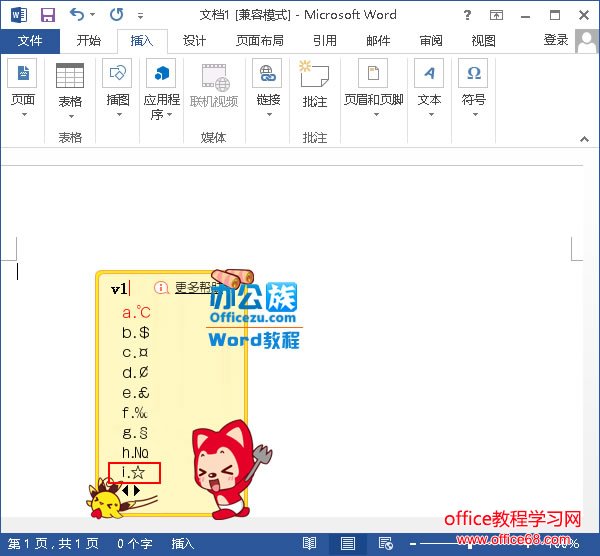Open the 邮件 tab
600x556 pixels.
coord(378,41)
